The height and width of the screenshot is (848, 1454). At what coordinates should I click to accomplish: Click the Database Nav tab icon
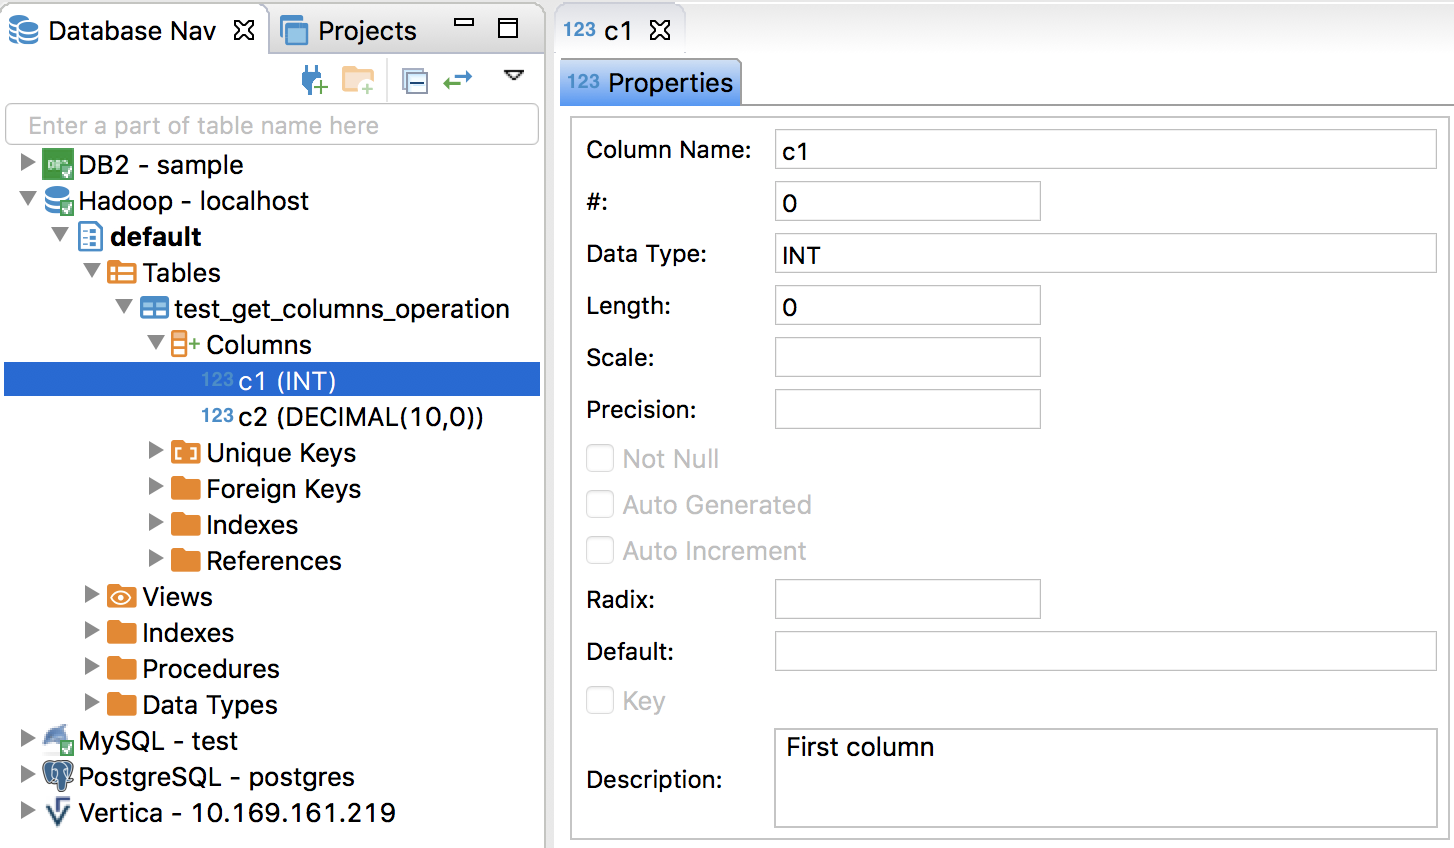click(23, 31)
